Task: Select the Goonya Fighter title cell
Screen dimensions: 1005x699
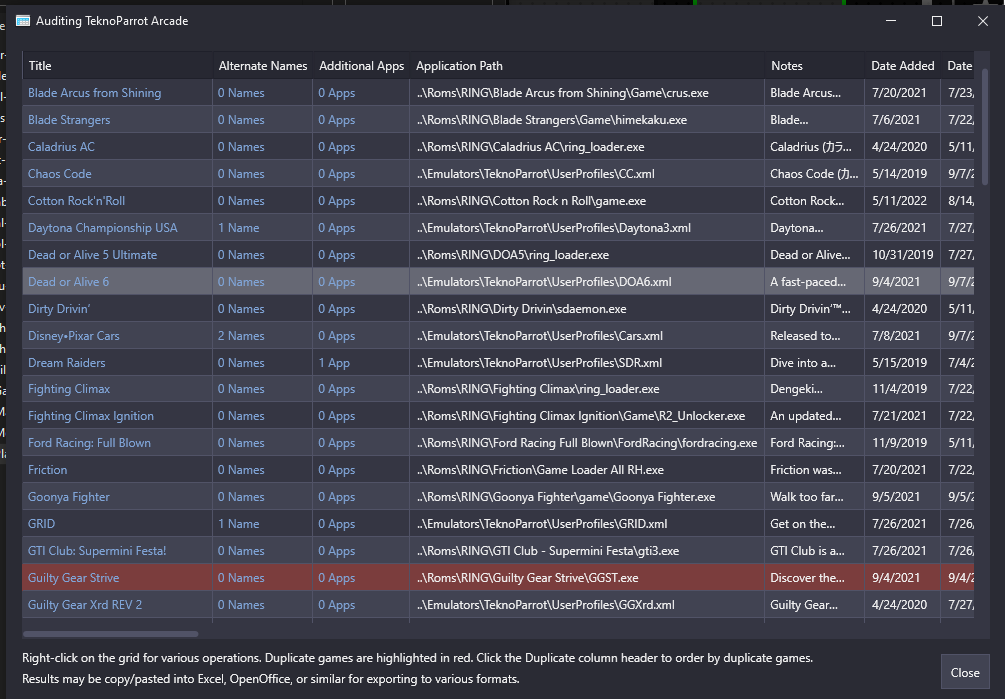Action: pyautogui.click(x=117, y=497)
